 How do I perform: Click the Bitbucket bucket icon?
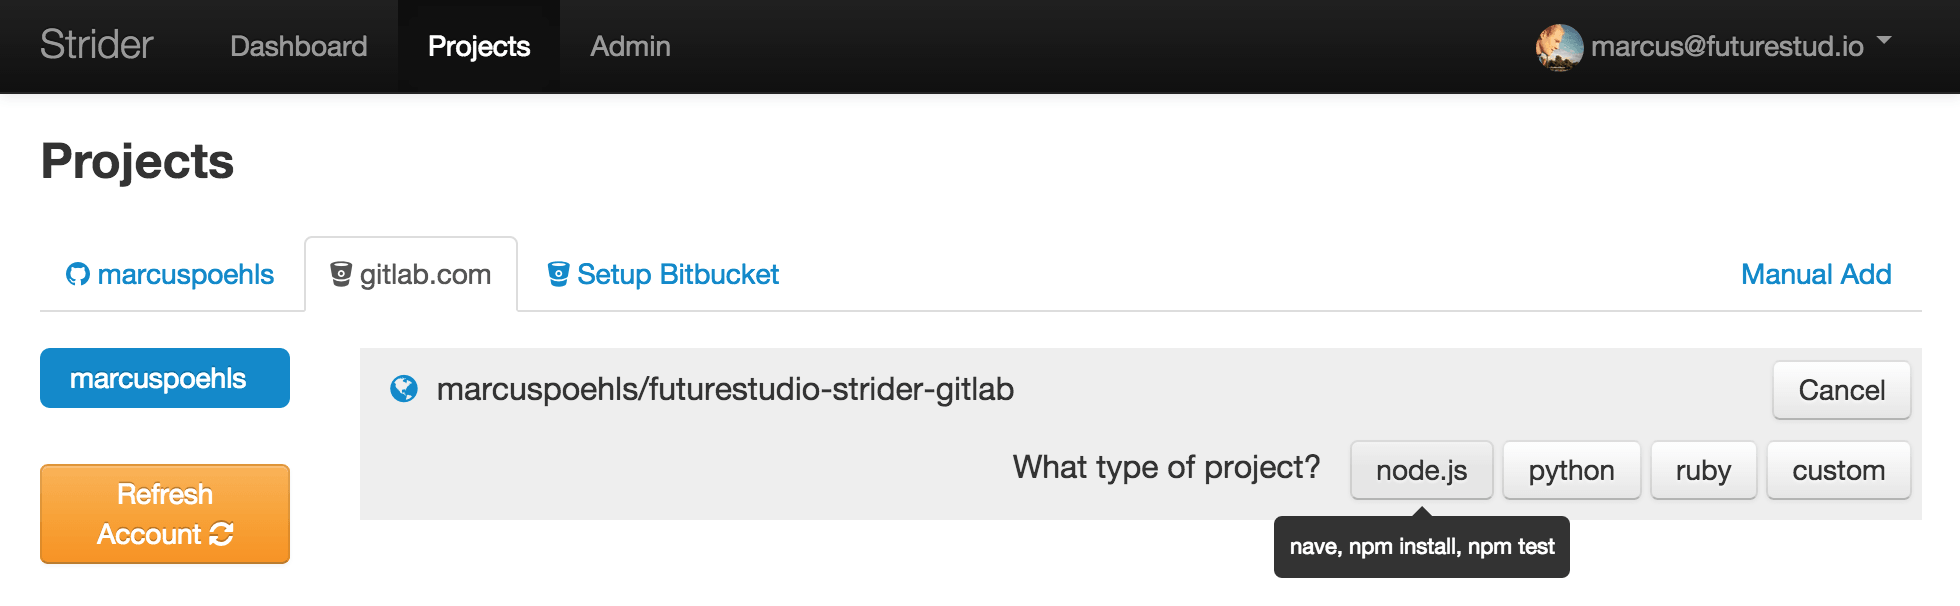point(558,274)
